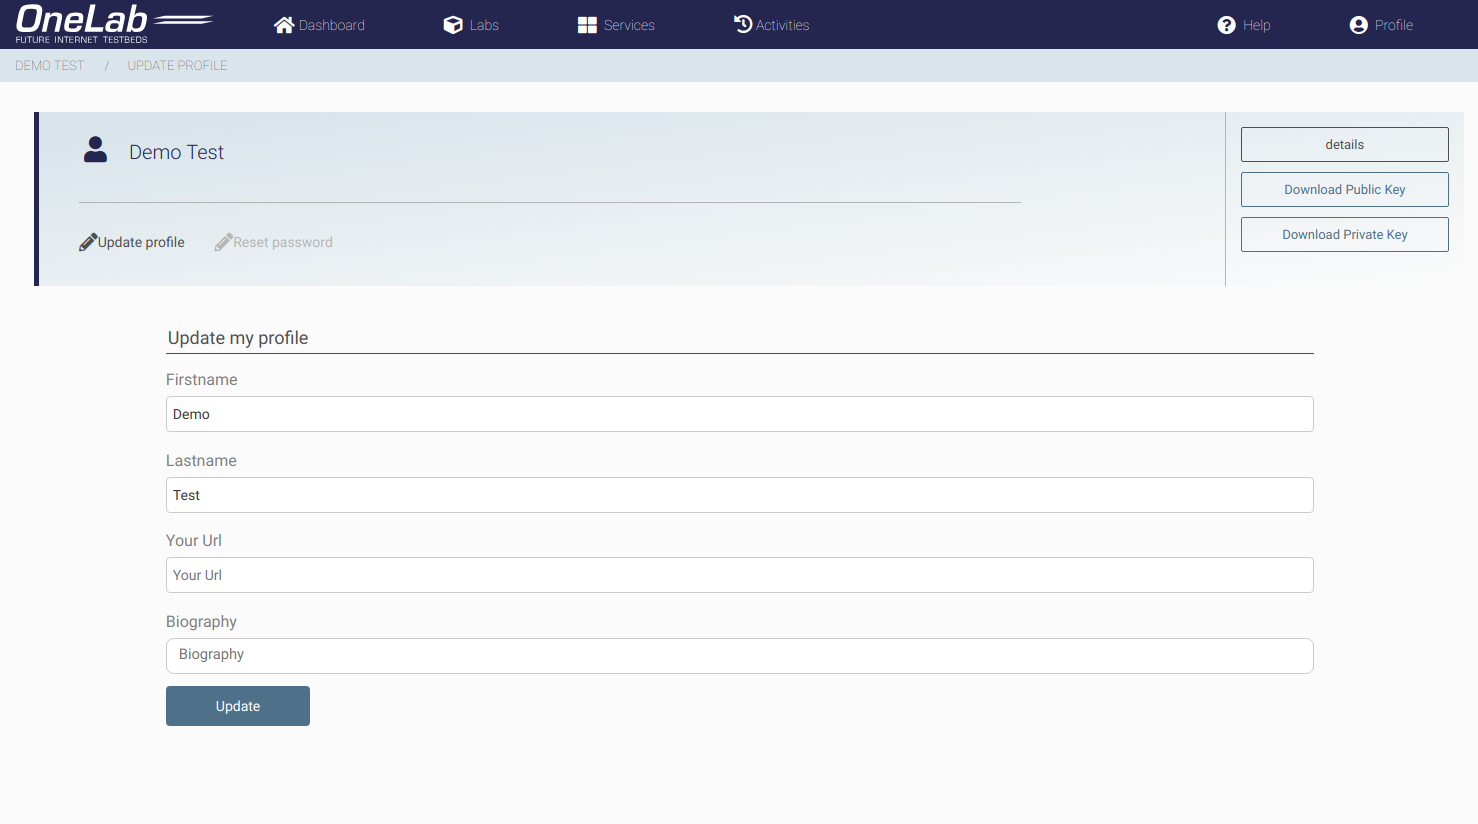Click the Labs cube icon
Image resolution: width=1478 pixels, height=824 pixels.
click(x=453, y=25)
